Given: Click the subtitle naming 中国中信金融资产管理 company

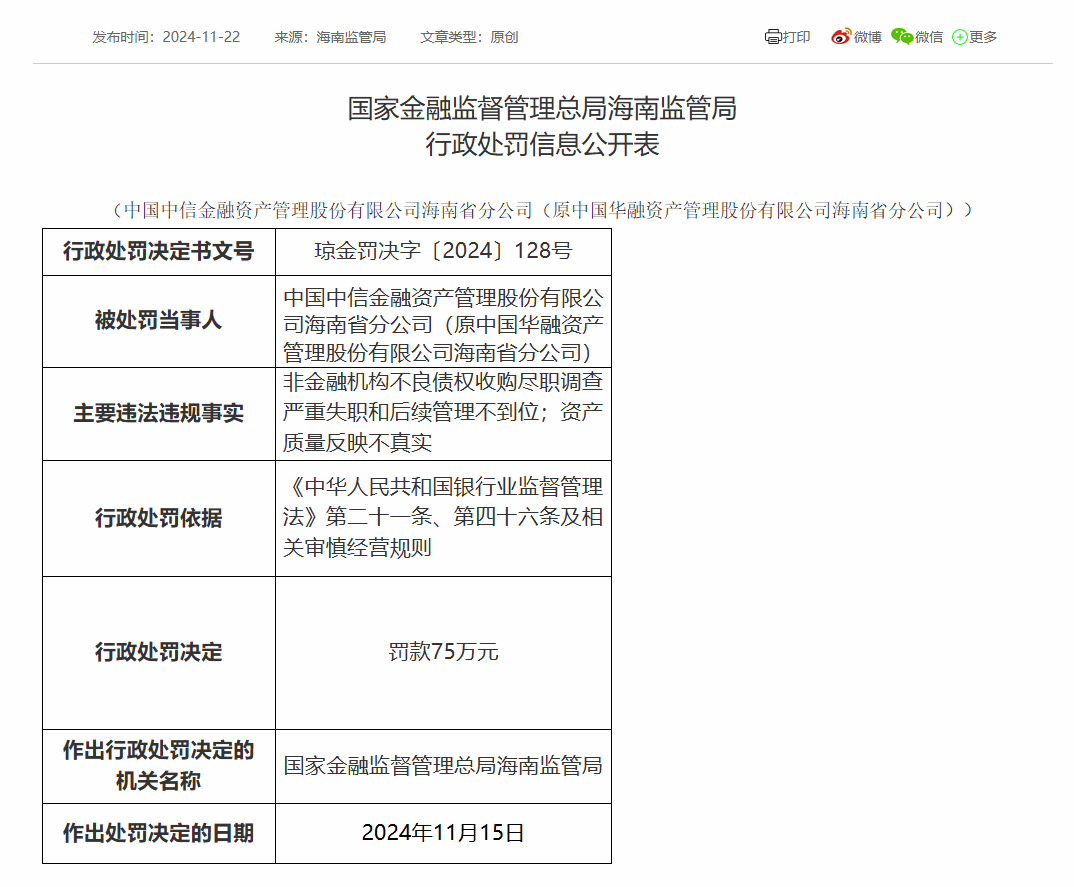Looking at the screenshot, I should (542, 210).
